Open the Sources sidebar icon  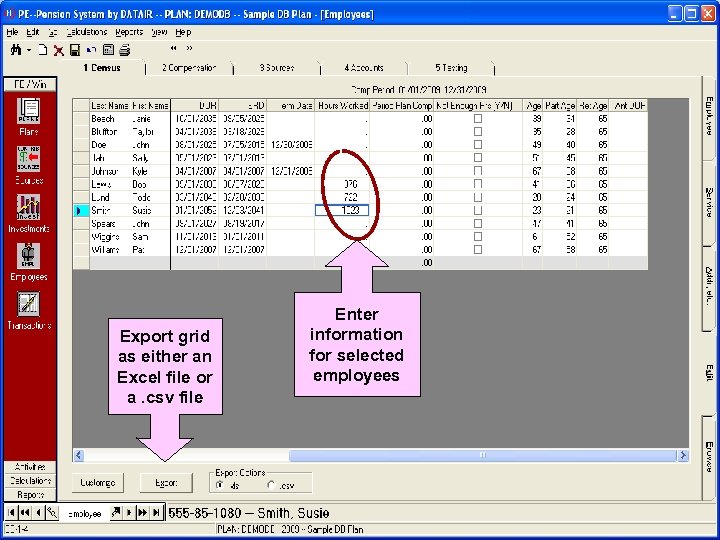pyautogui.click(x=28, y=160)
